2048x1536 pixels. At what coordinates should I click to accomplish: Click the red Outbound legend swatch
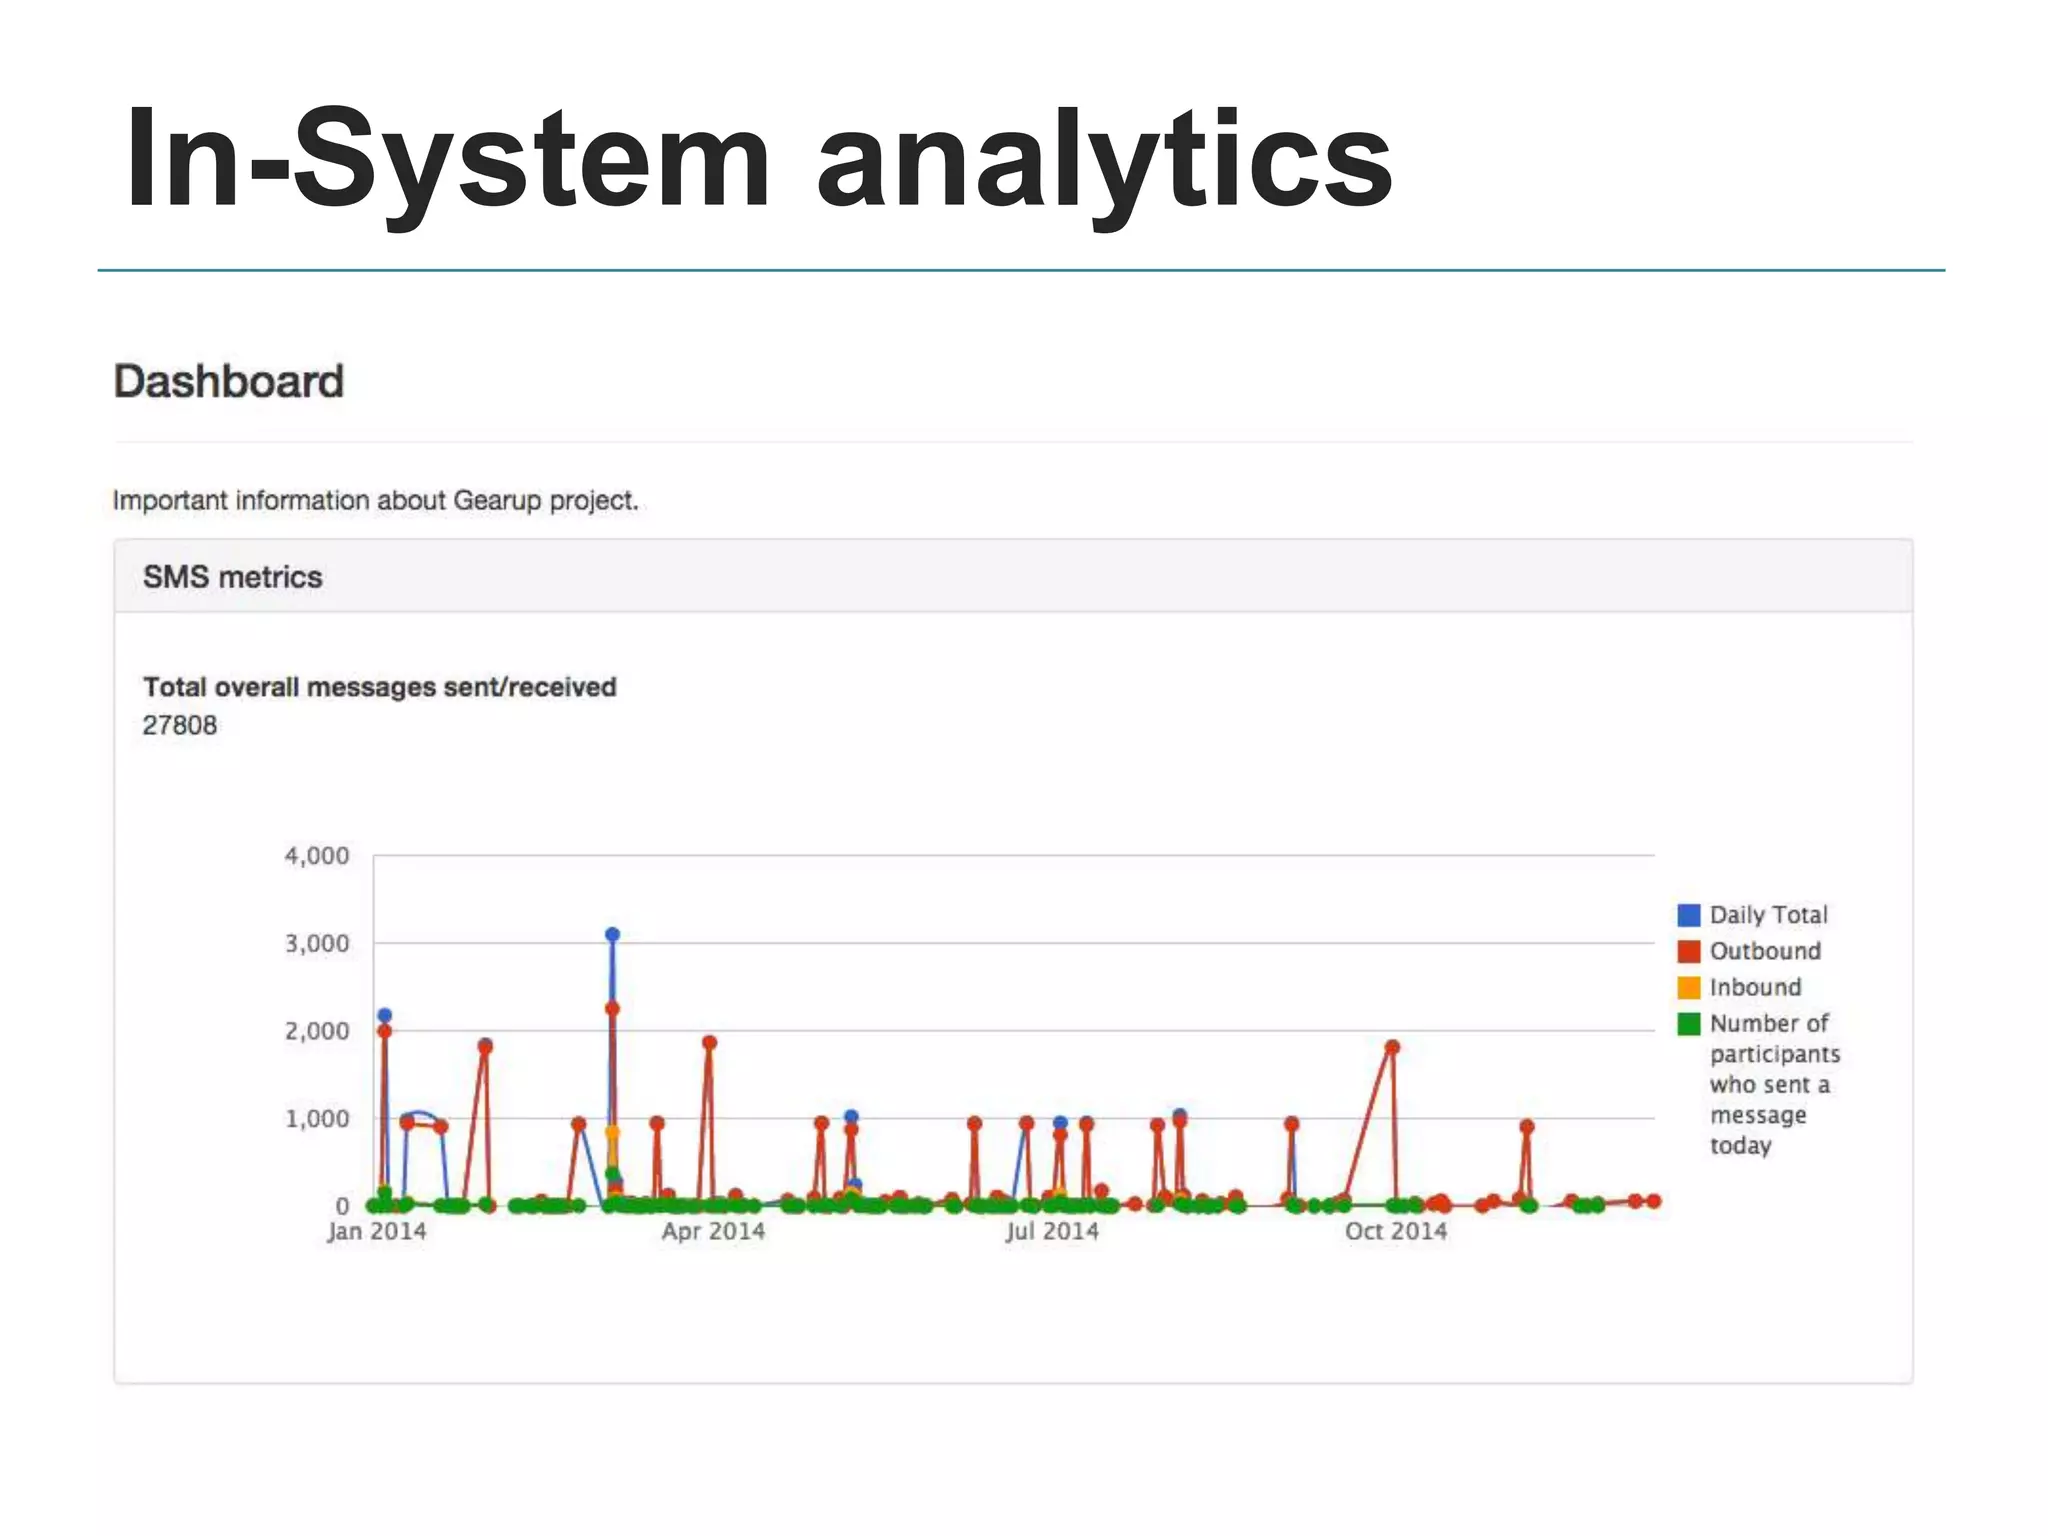1689,951
